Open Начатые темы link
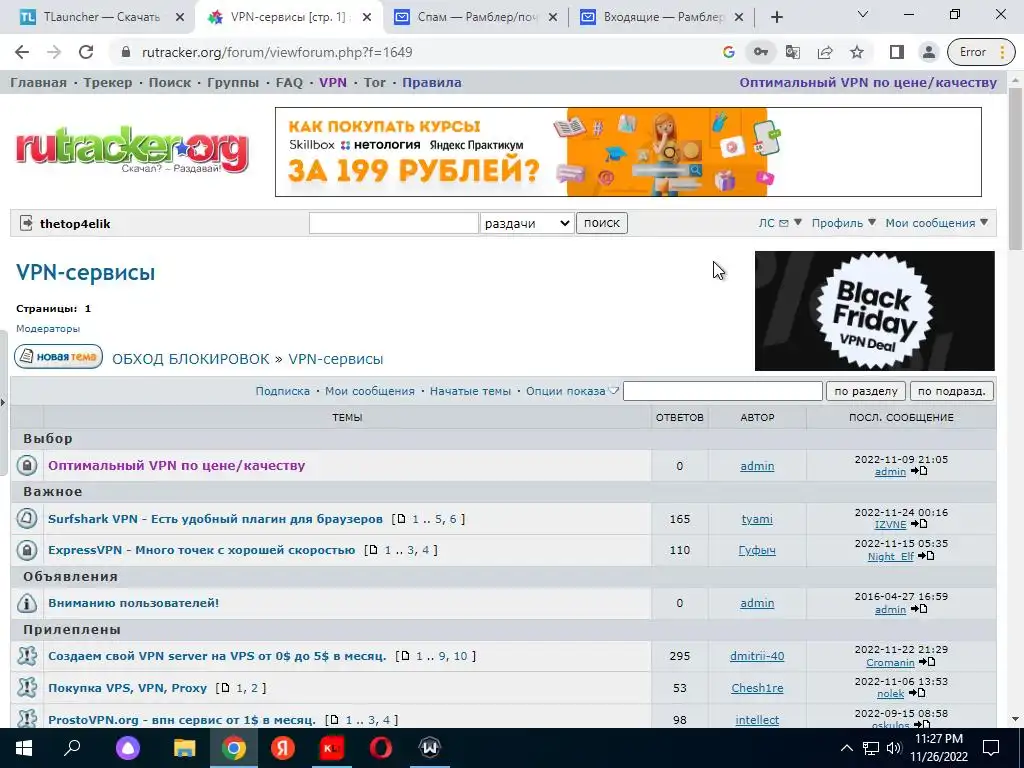 [x=470, y=391]
